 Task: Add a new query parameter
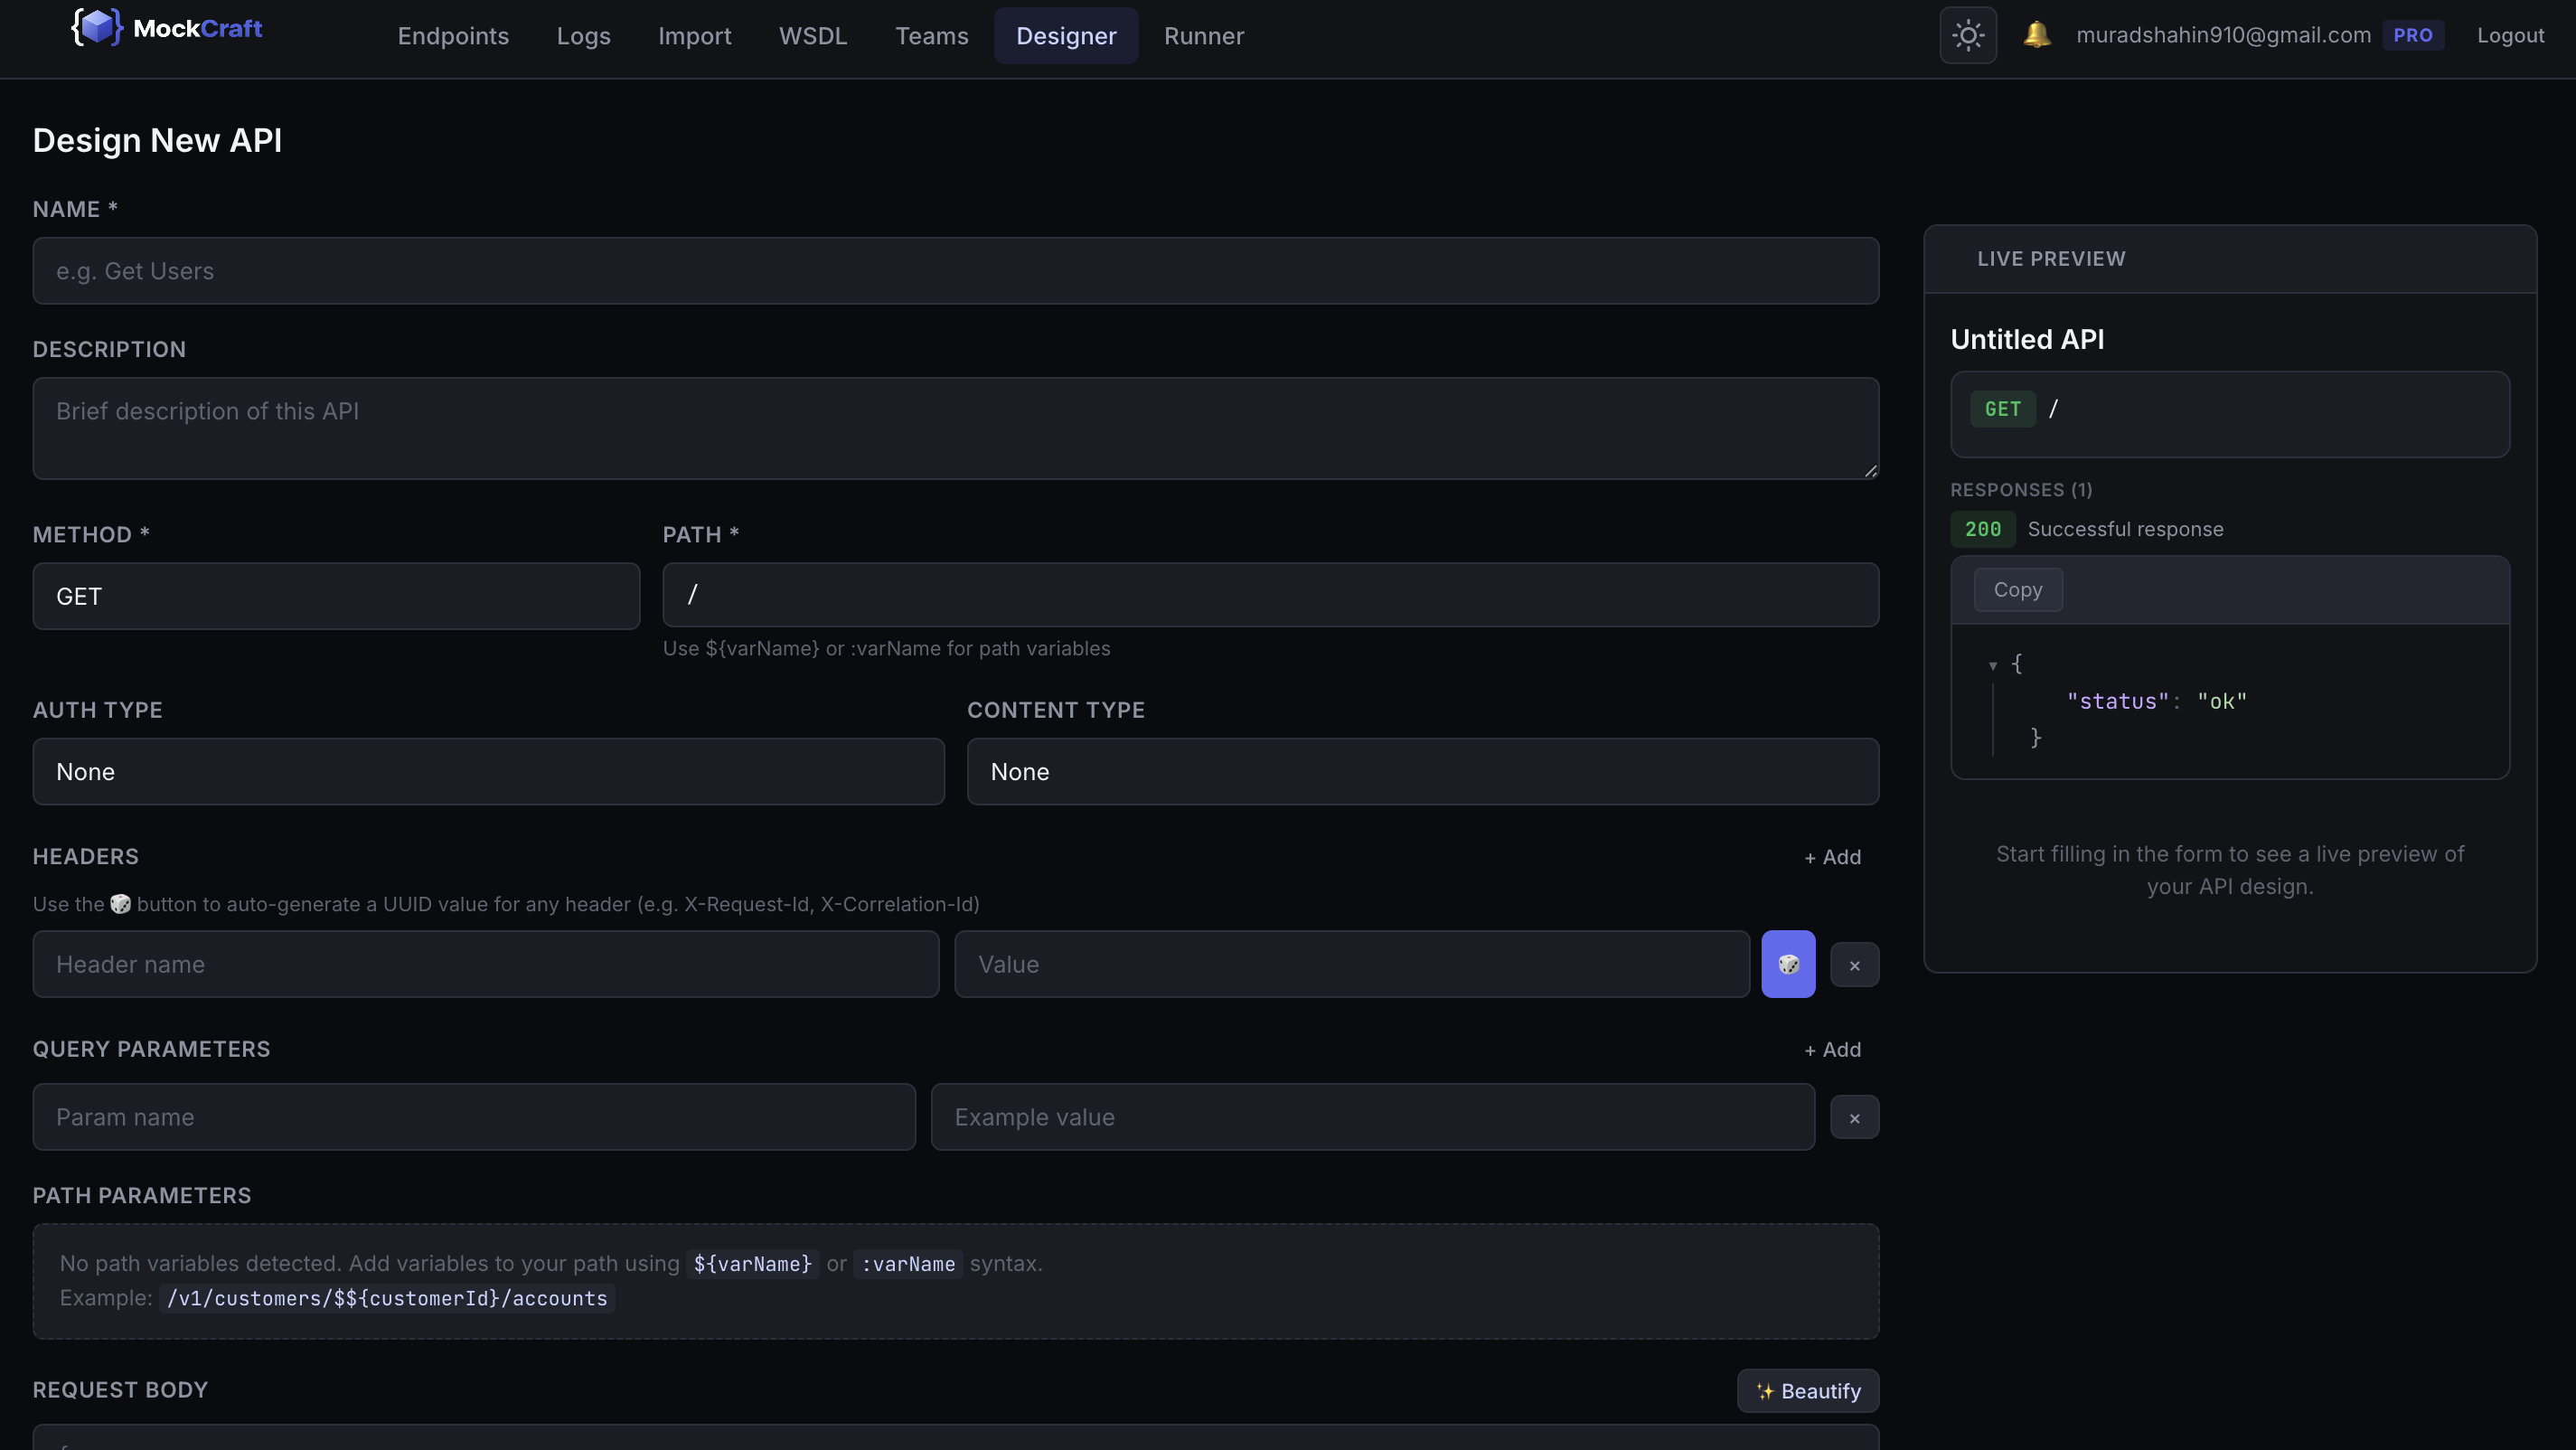[x=1832, y=1049]
